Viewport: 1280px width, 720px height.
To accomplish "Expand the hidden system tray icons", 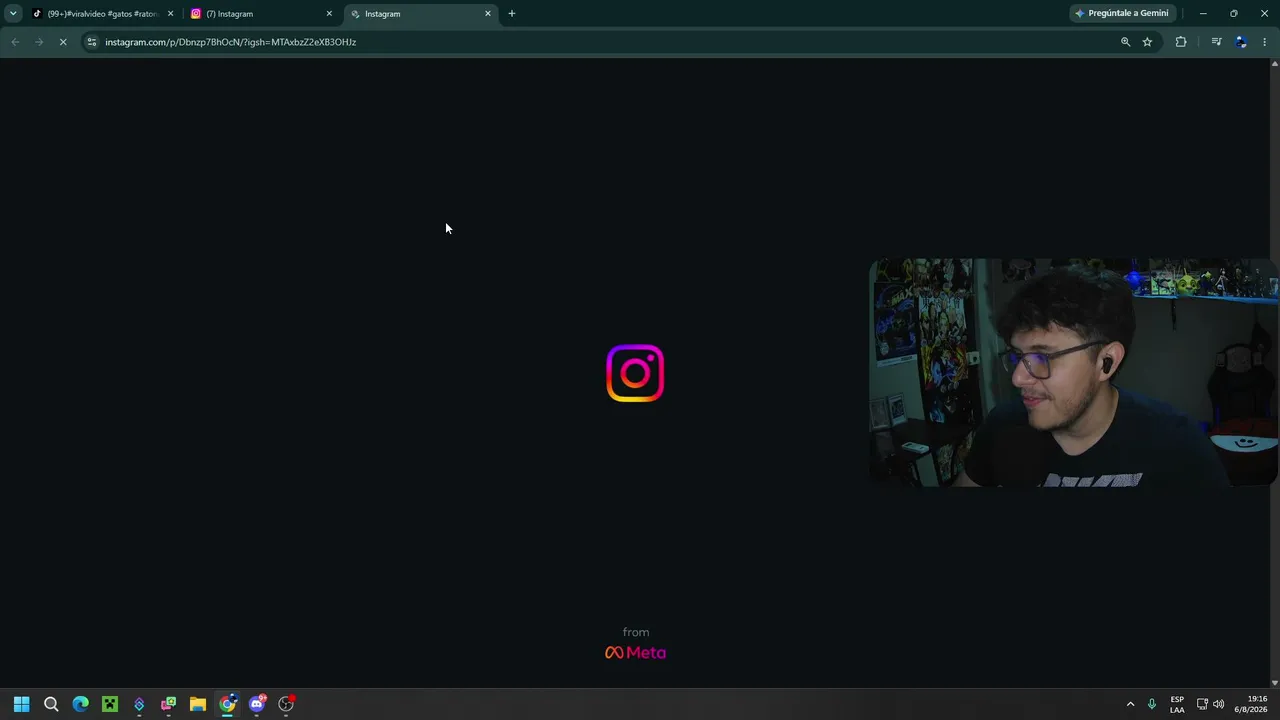I will 1131,704.
